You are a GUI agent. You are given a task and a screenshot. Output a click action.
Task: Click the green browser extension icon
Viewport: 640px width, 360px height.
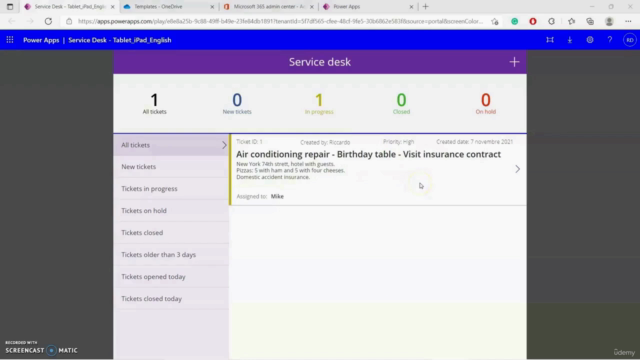tap(514, 21)
